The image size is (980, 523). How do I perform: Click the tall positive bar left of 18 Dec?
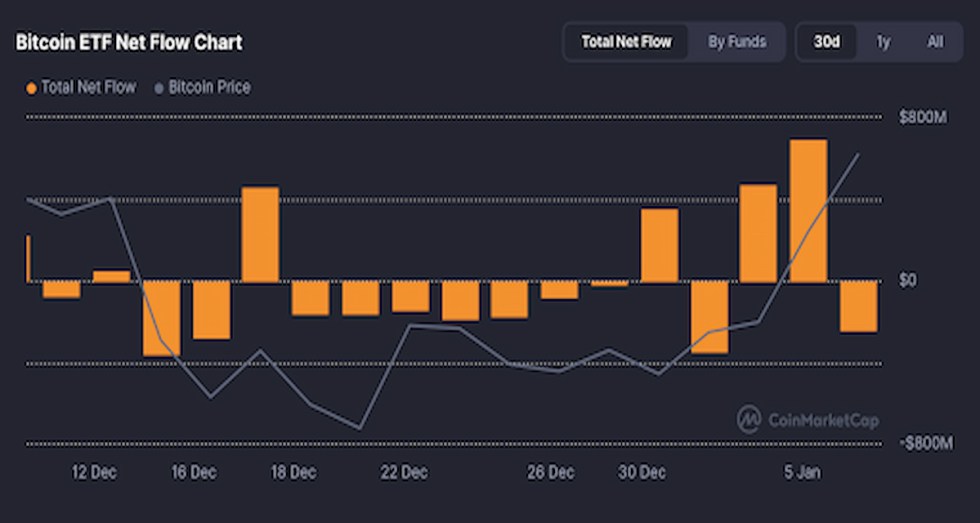(x=260, y=234)
